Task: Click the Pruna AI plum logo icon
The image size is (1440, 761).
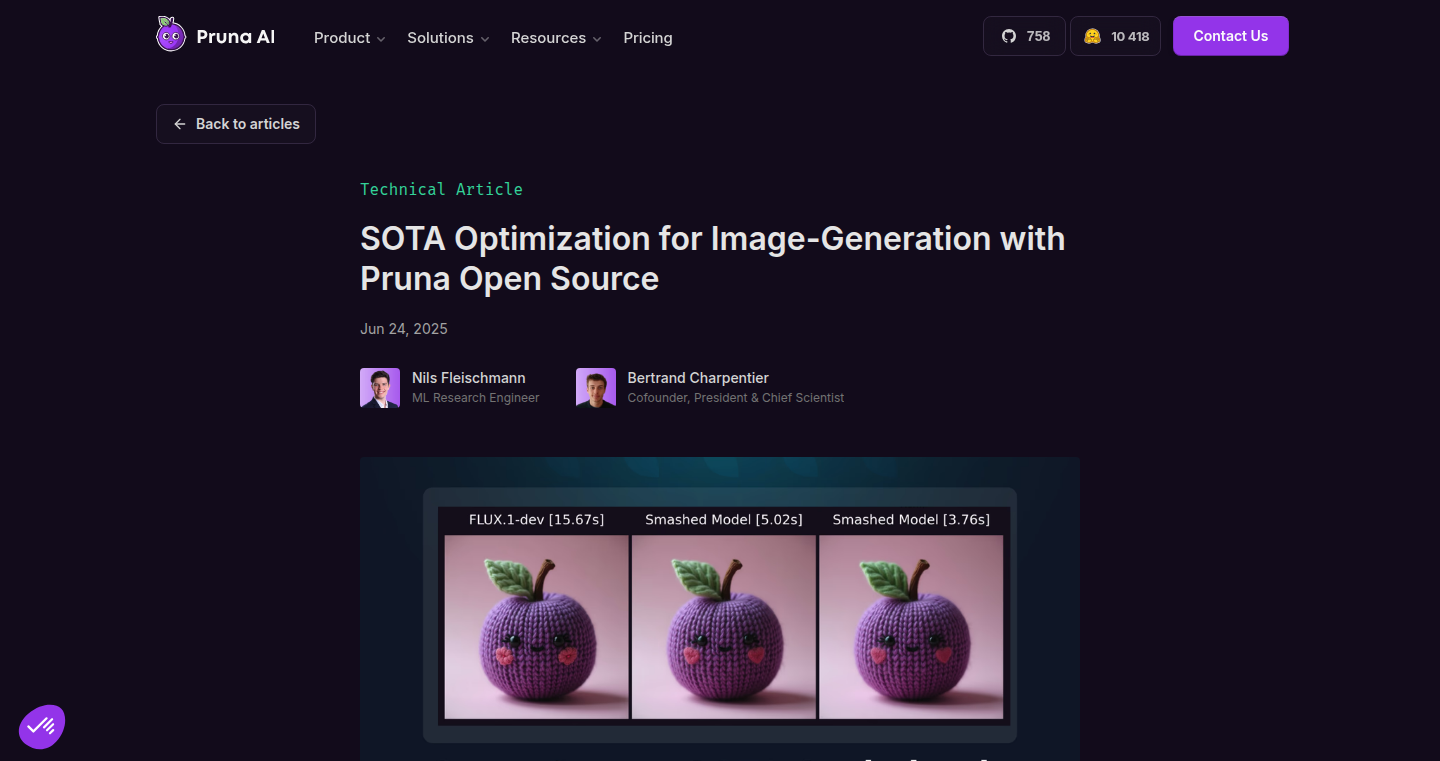Action: (171, 35)
